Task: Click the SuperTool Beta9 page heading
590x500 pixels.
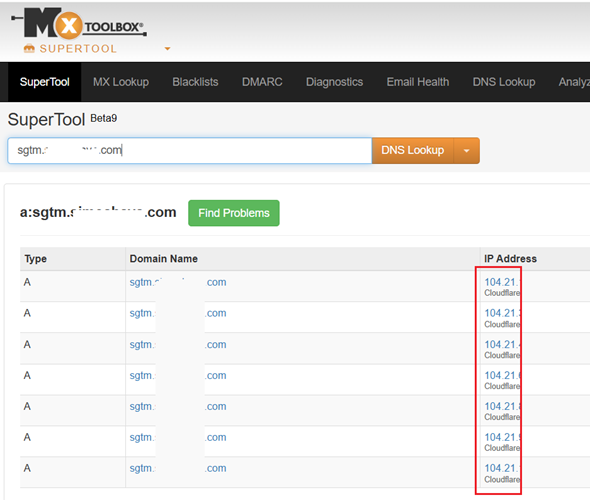Action: click(x=62, y=120)
